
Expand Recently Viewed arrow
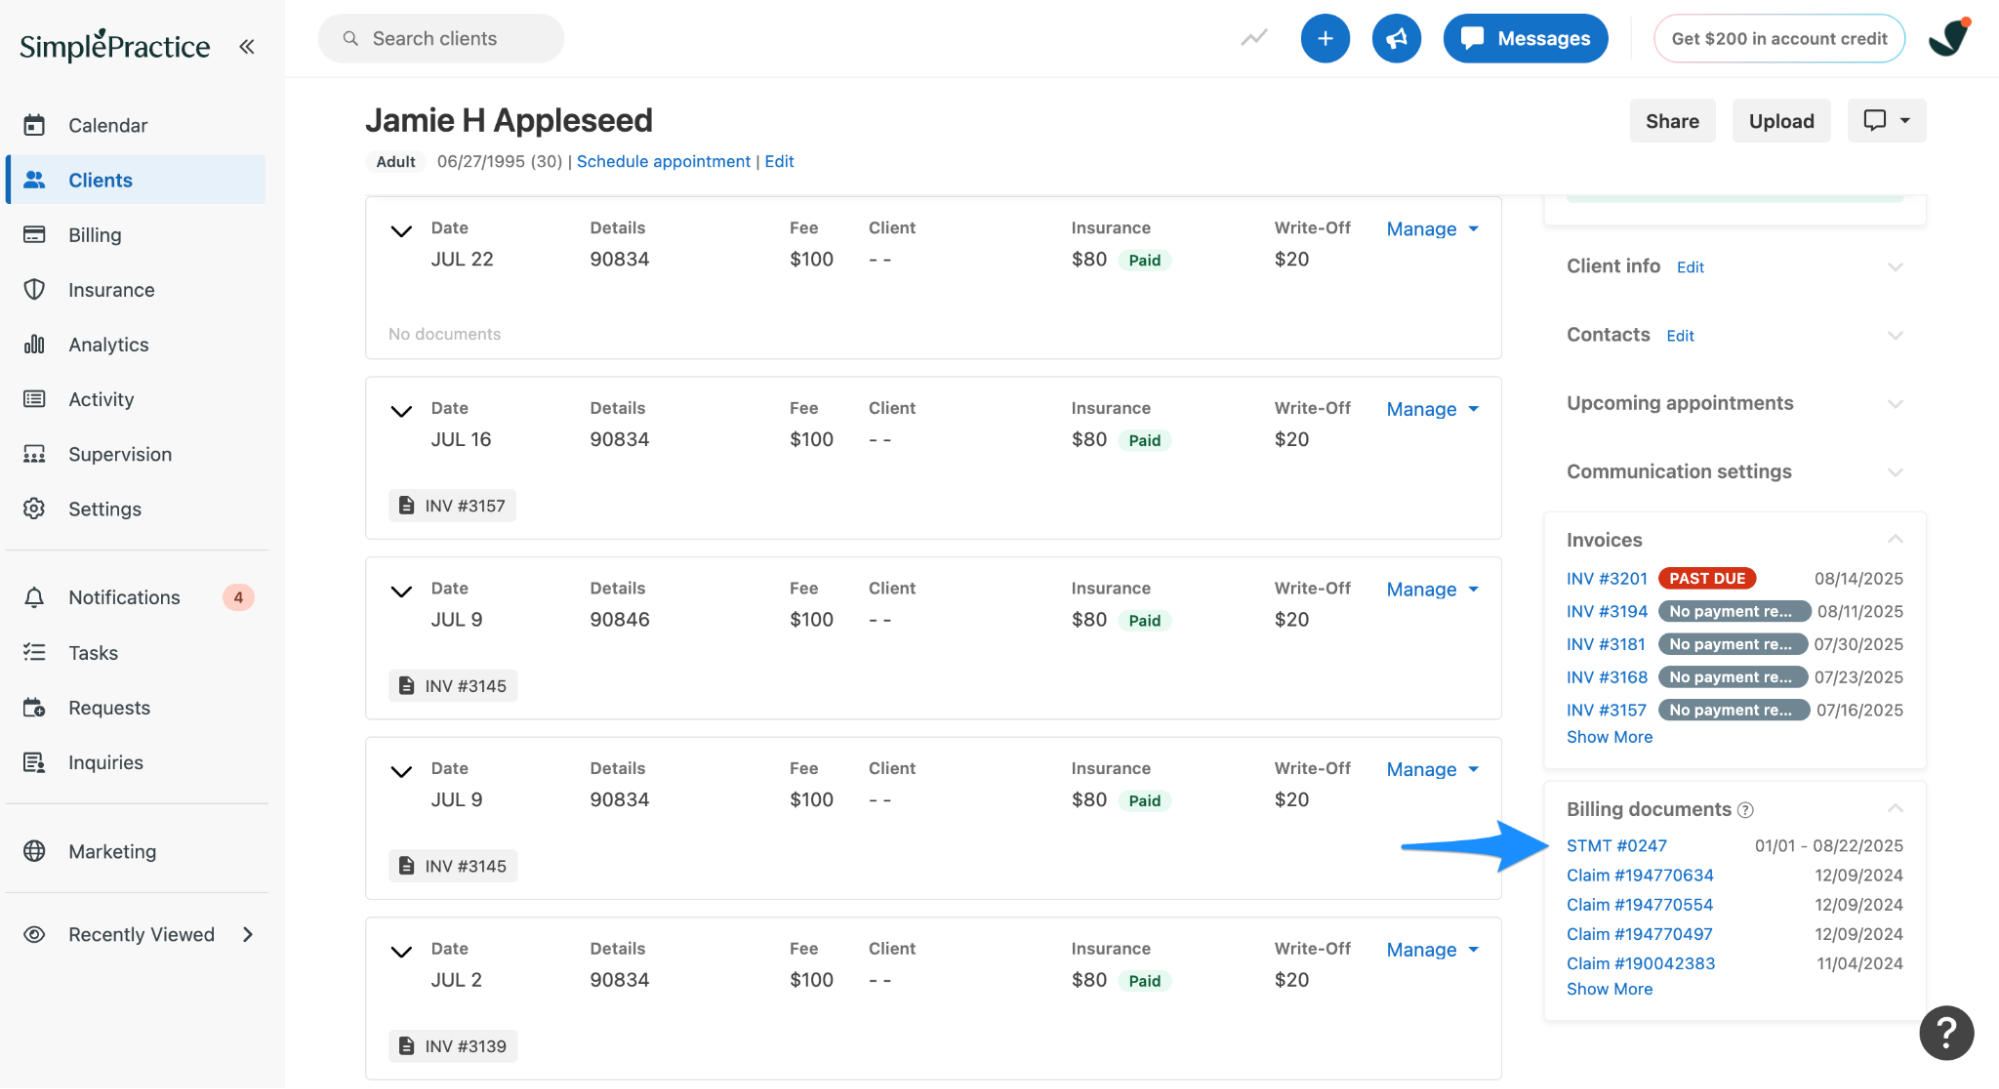[248, 934]
